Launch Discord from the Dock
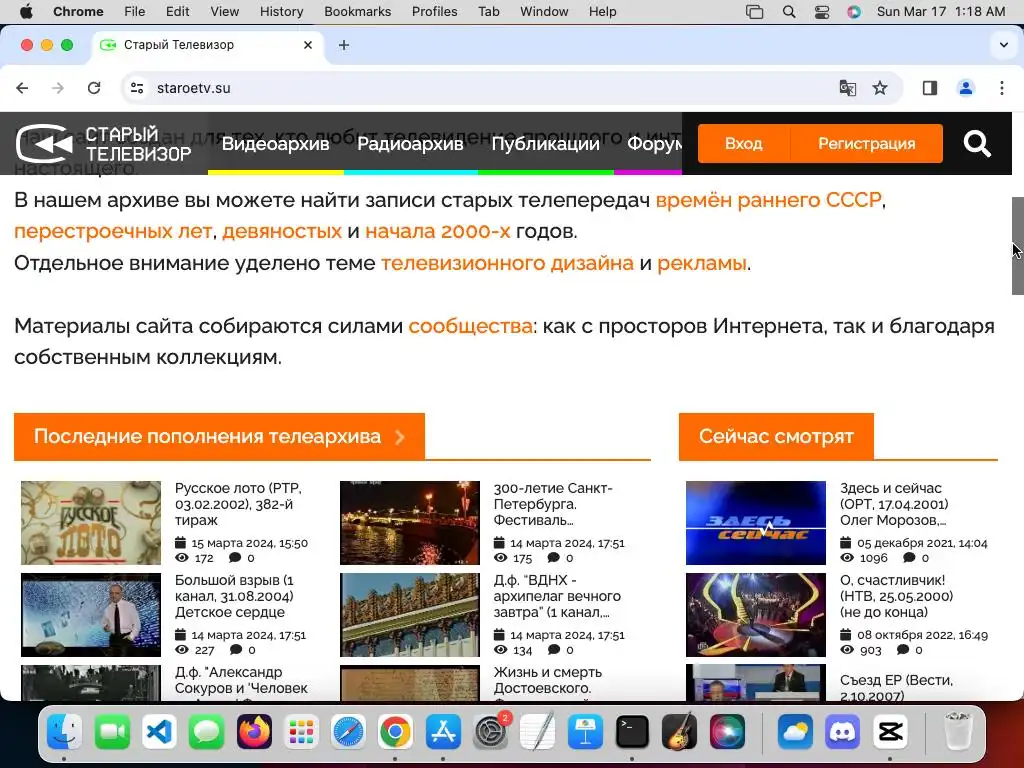 click(842, 731)
